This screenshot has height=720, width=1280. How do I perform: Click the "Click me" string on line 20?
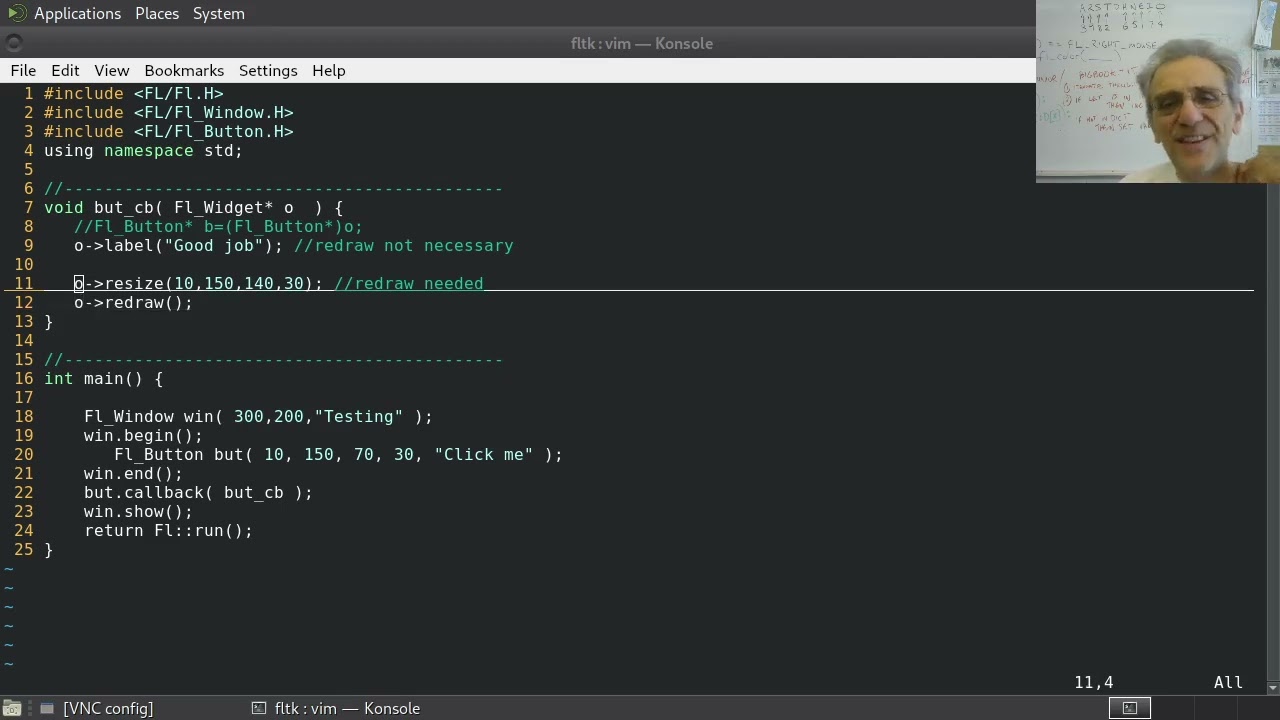pos(484,454)
